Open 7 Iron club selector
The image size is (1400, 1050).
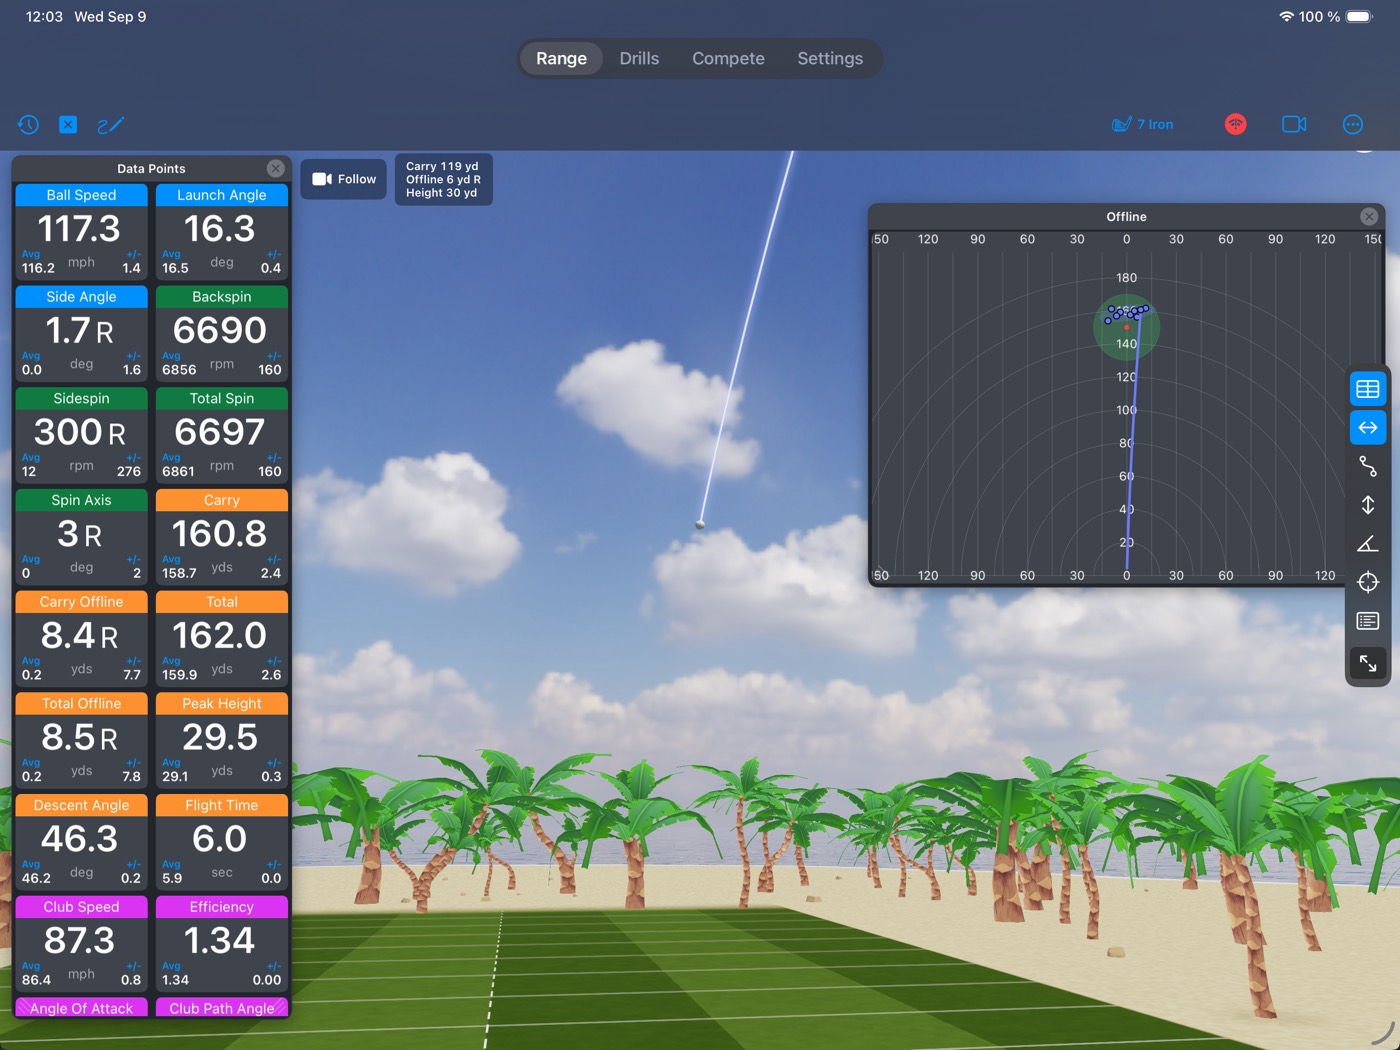[x=1143, y=125]
